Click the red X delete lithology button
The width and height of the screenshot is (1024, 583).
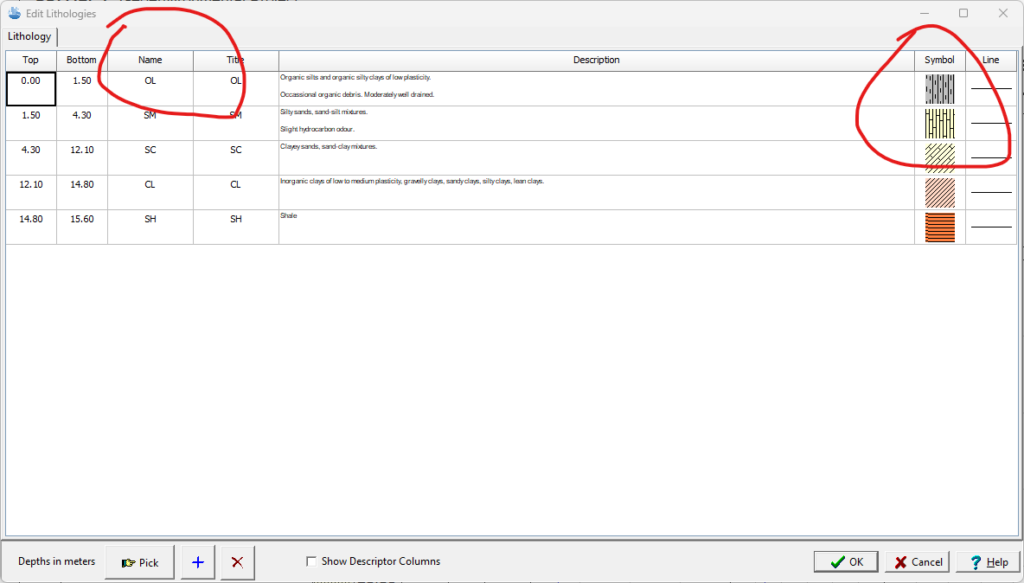[237, 562]
